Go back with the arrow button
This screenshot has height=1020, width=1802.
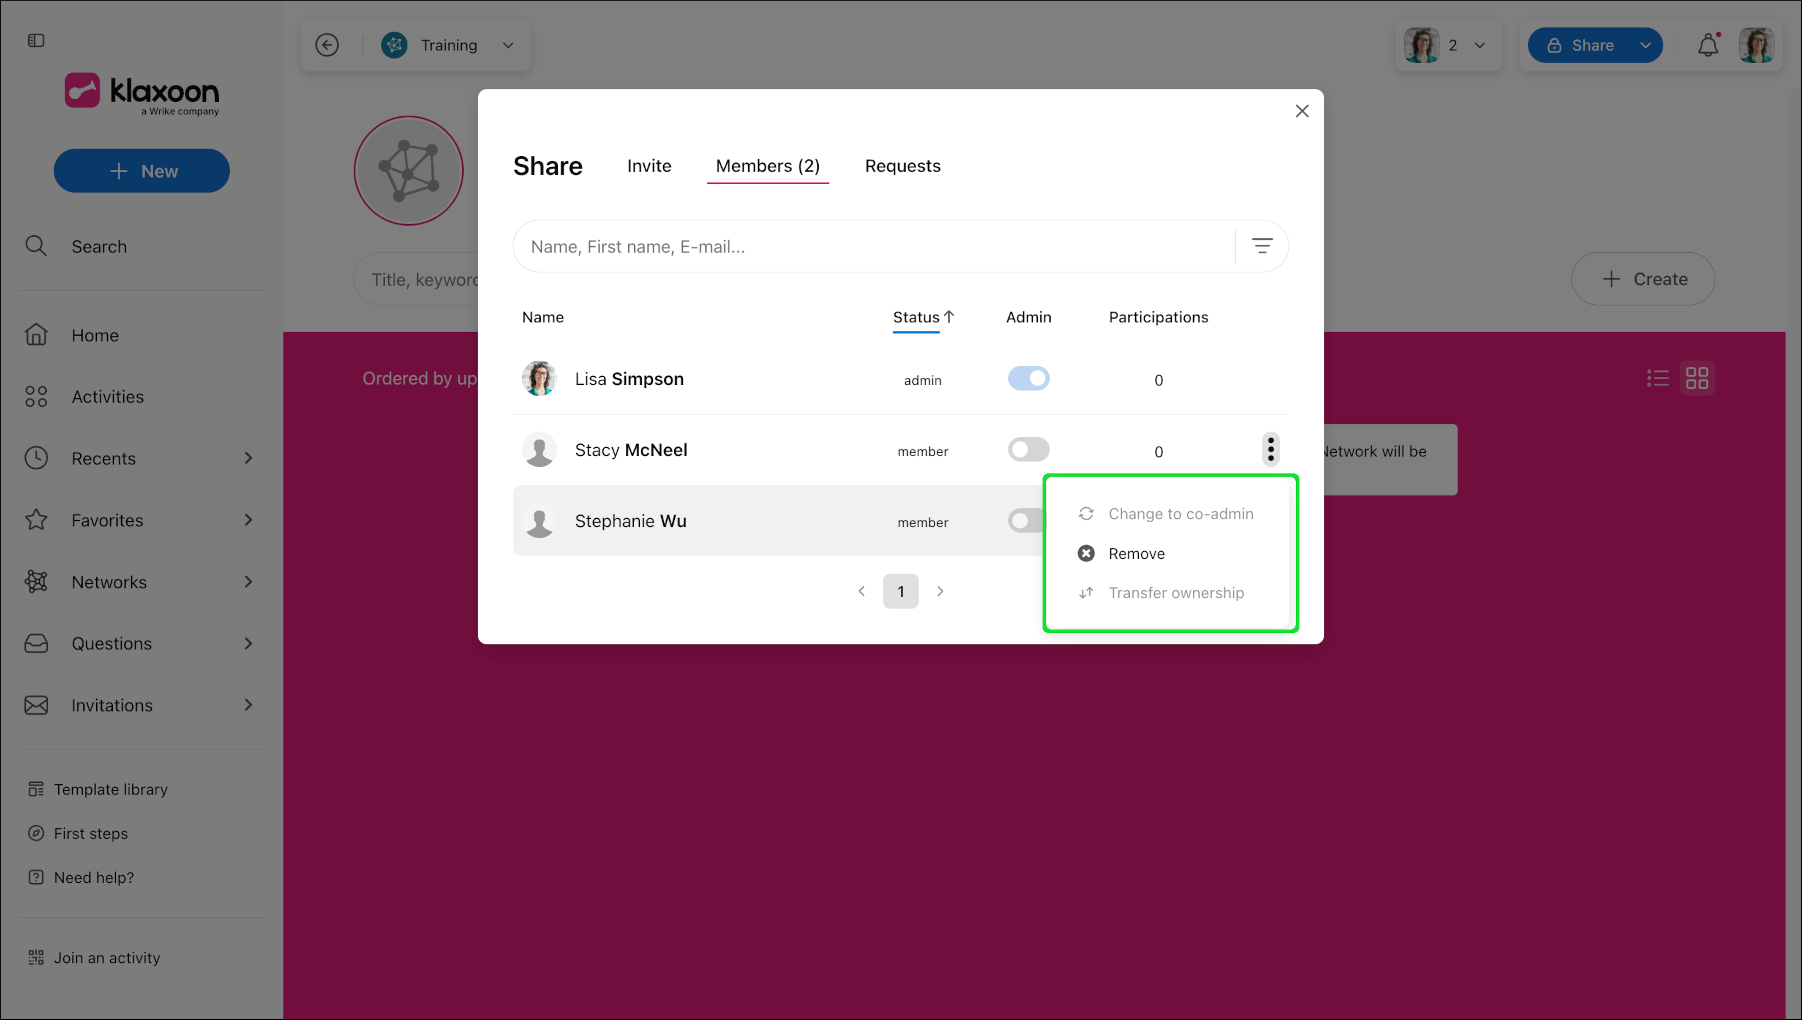pyautogui.click(x=327, y=45)
